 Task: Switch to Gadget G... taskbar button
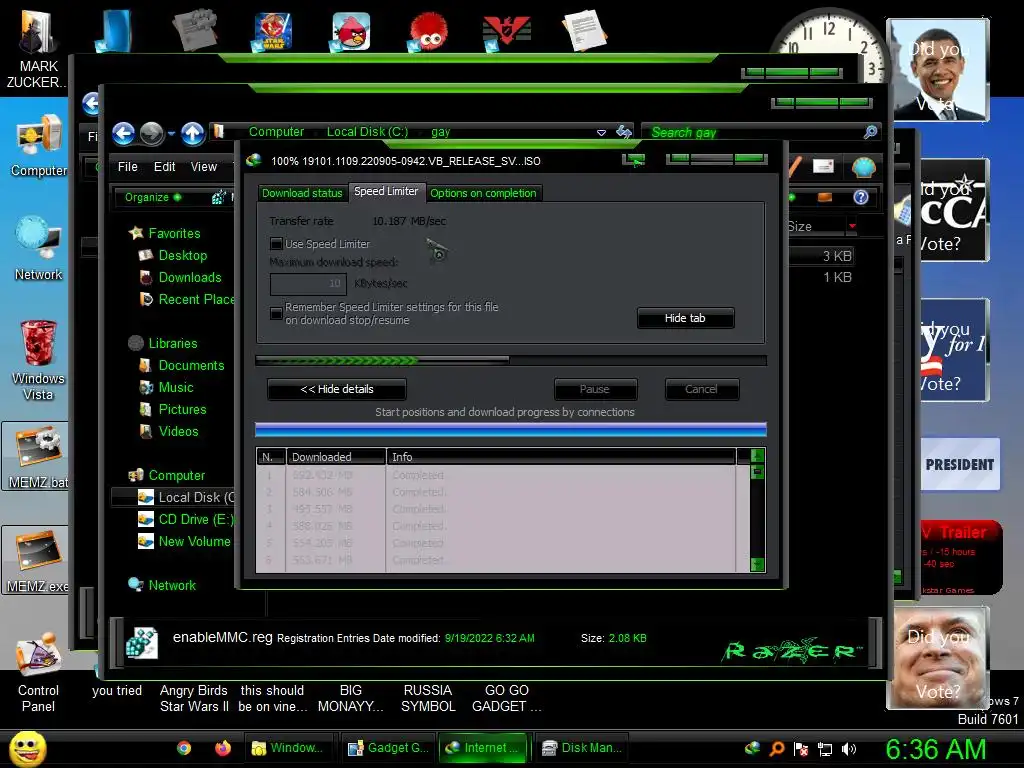point(388,748)
